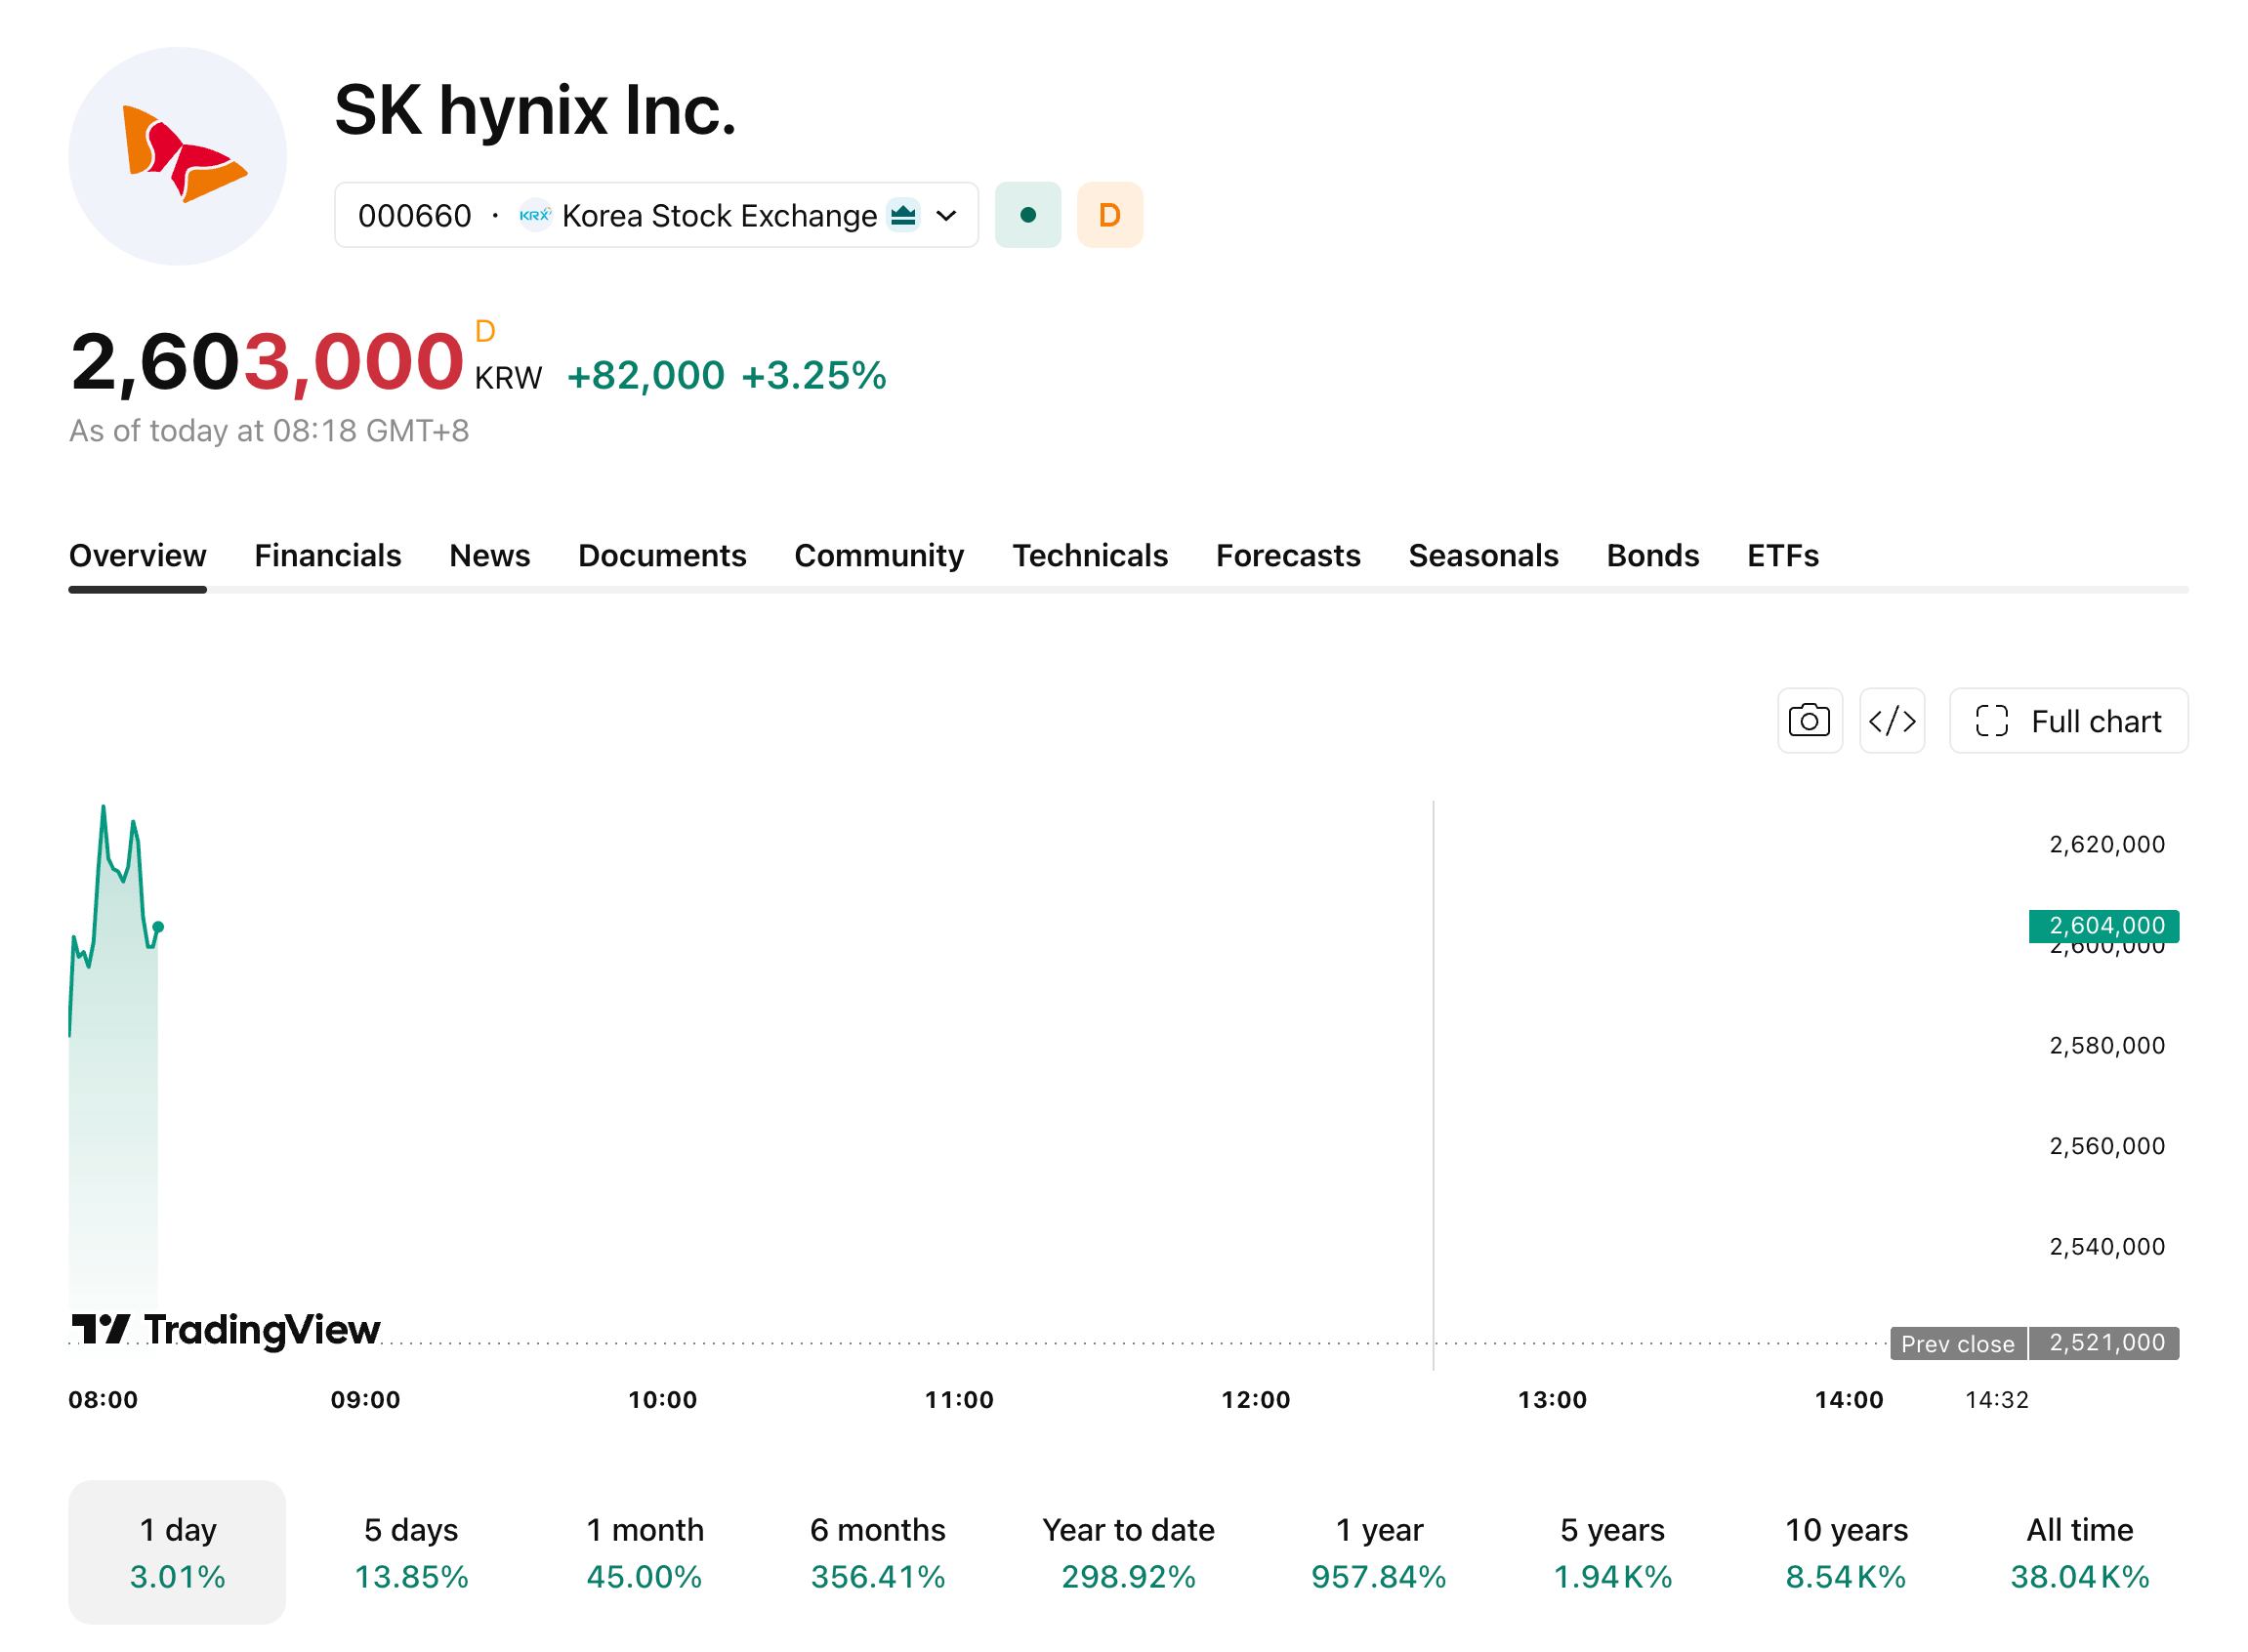Select the Year to date range
Image resolution: width=2248 pixels, height=1652 pixels.
(x=1128, y=1552)
